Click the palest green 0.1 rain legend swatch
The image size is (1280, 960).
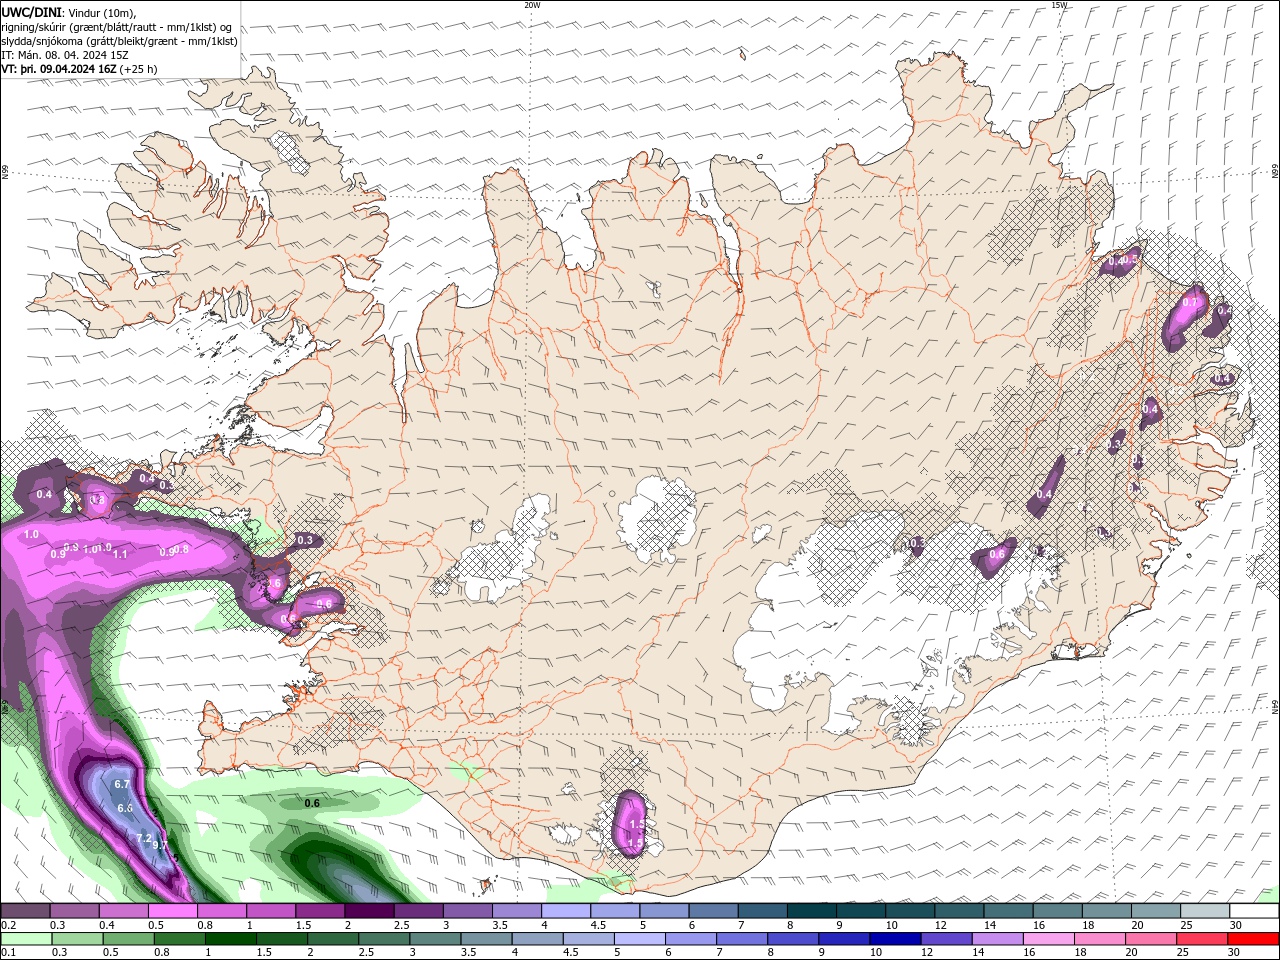pos(26,938)
